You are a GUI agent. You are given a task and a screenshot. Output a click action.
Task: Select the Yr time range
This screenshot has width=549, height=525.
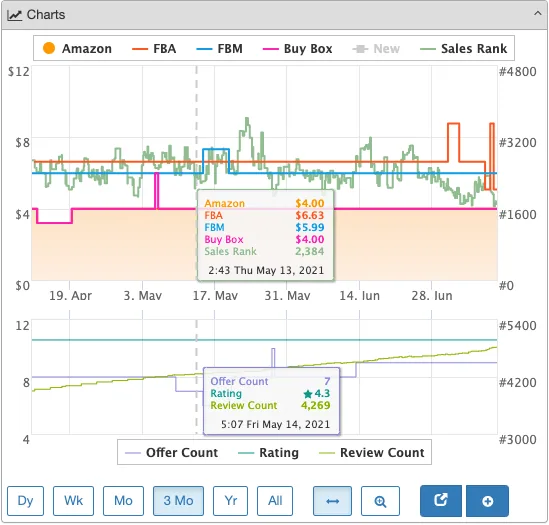click(x=230, y=501)
